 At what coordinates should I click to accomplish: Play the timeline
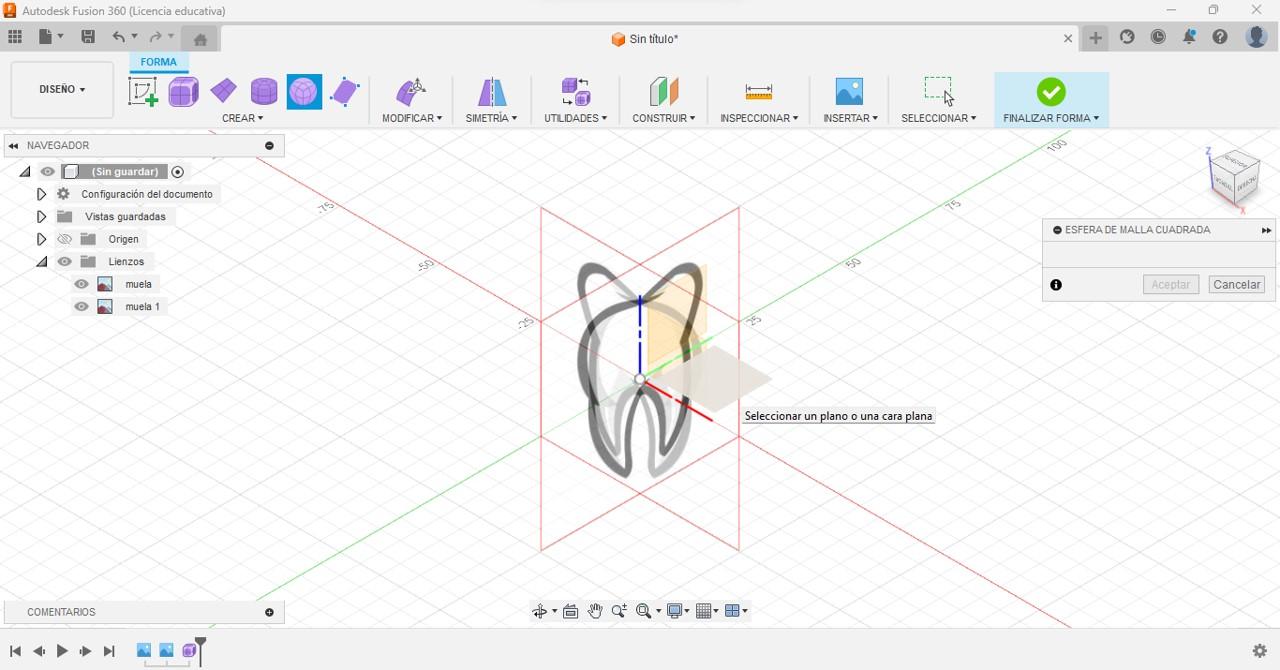[62, 651]
